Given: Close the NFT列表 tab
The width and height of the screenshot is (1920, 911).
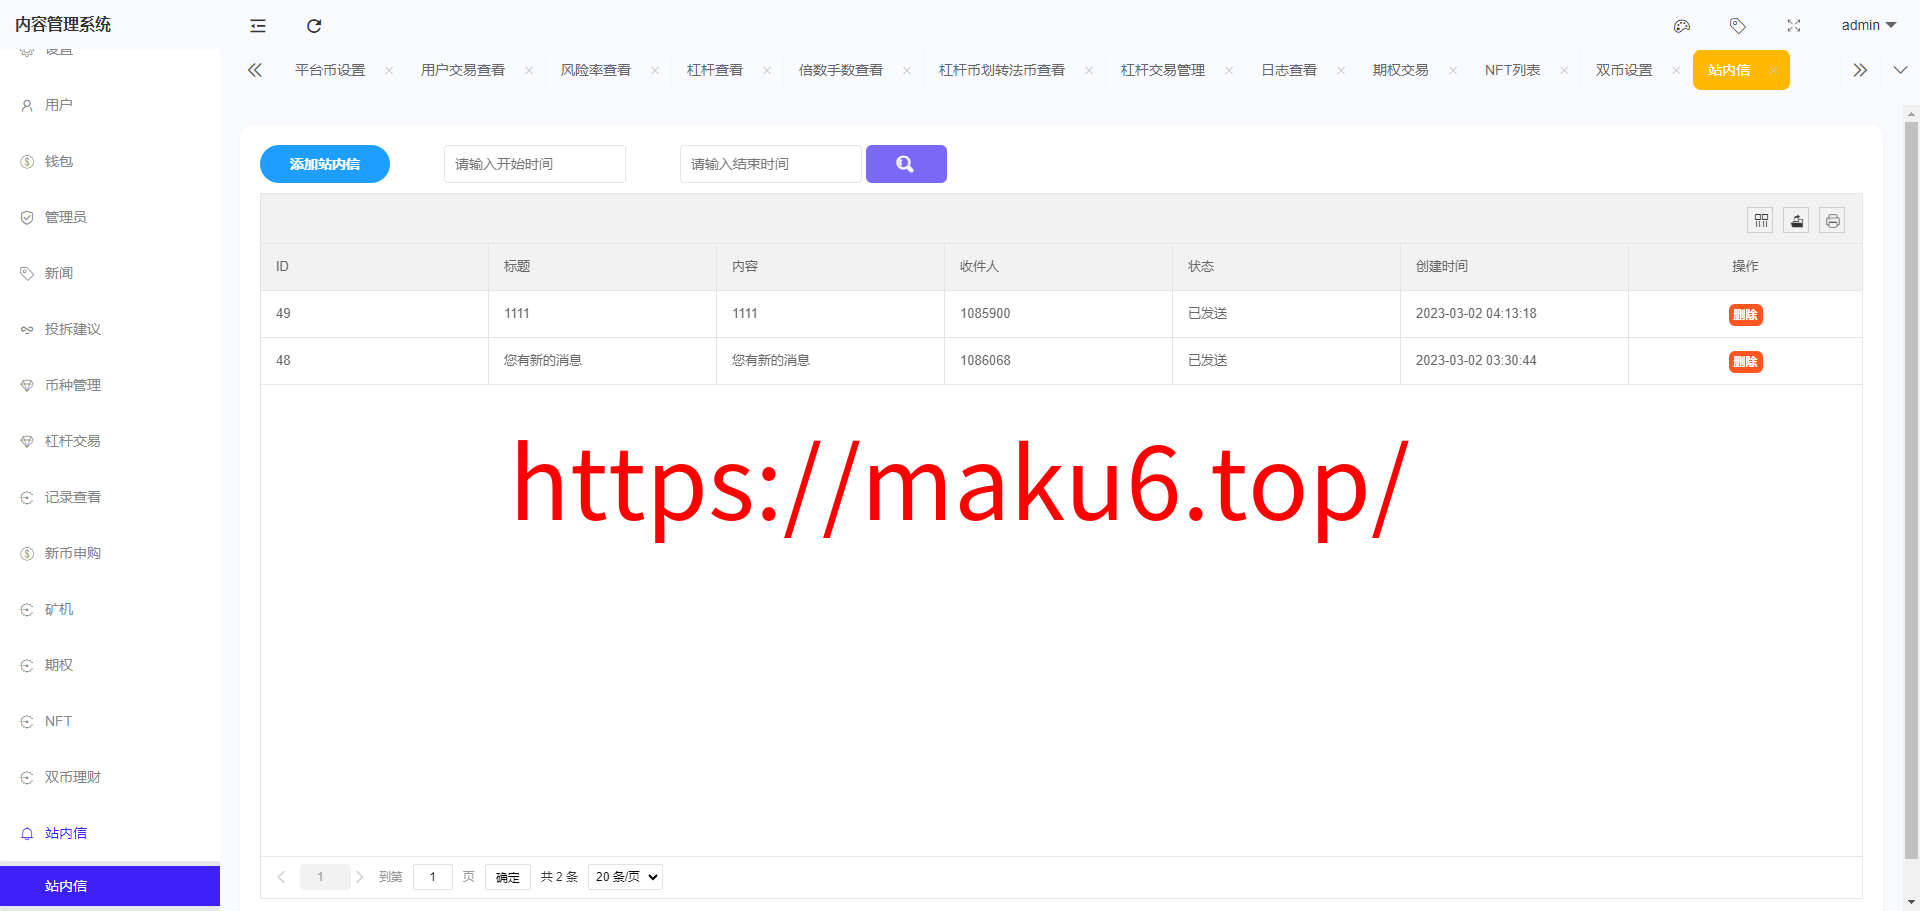Looking at the screenshot, I should [1565, 70].
